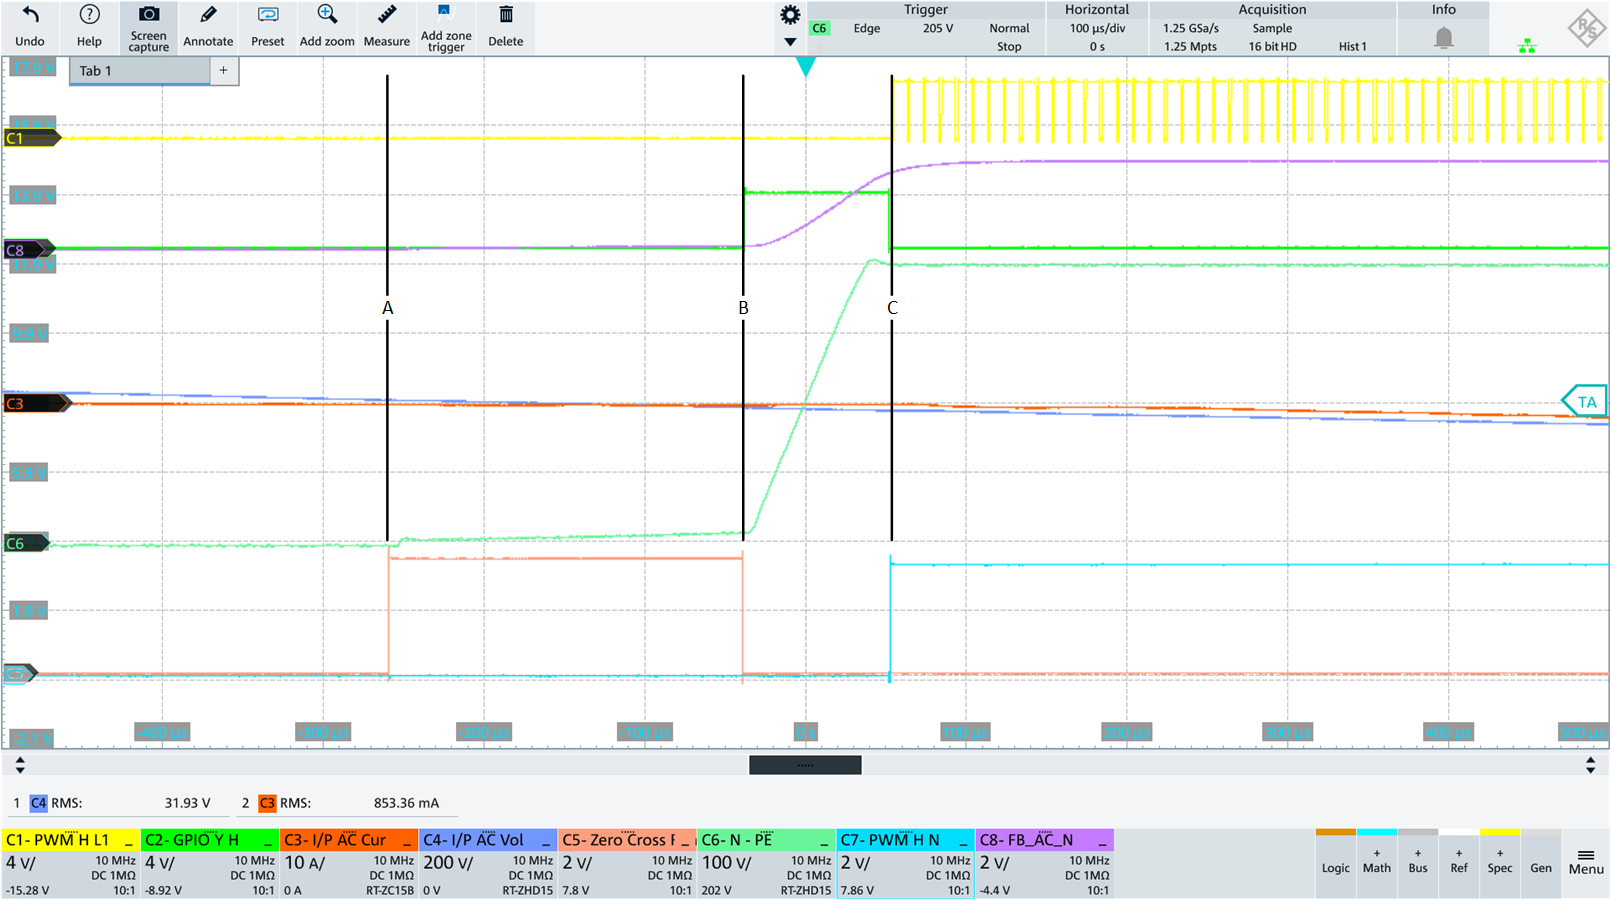Viewport: 1611px width, 900px height.
Task: Toggle channel C8- FB_AC_N label
Action: 1026,840
